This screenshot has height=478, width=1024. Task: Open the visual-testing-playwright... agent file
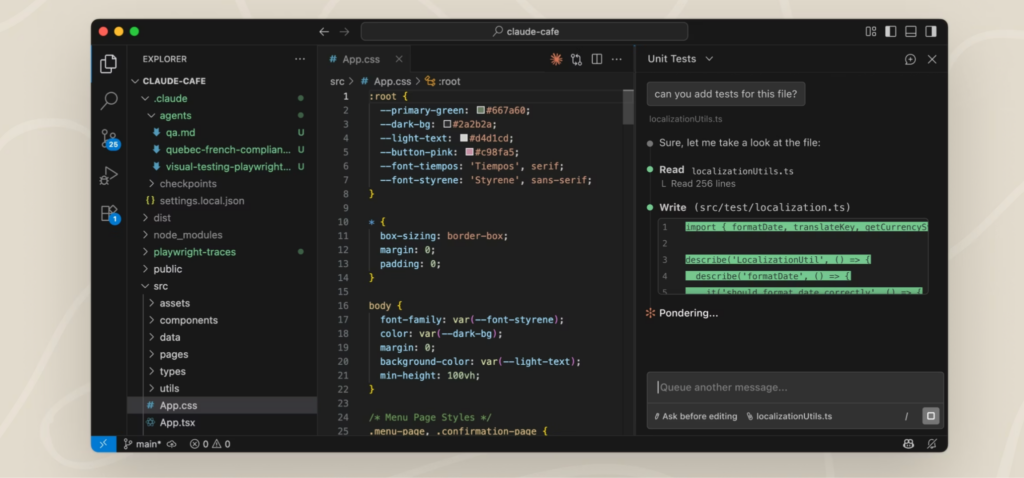(x=228, y=167)
